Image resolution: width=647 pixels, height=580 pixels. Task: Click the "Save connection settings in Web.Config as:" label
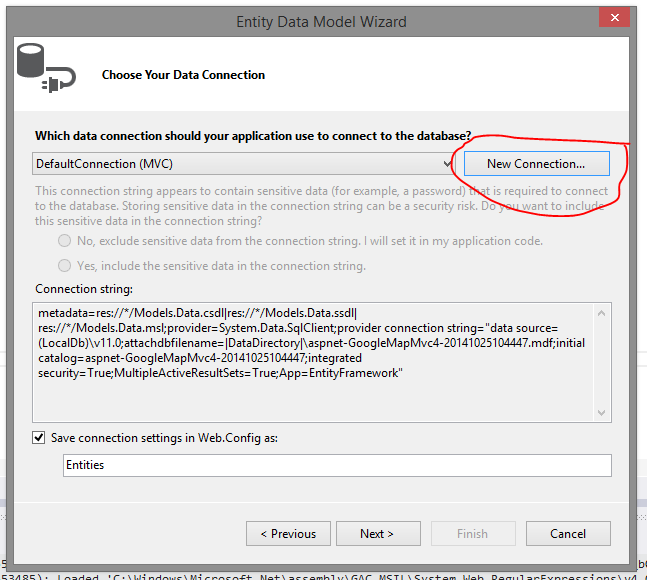tap(164, 438)
